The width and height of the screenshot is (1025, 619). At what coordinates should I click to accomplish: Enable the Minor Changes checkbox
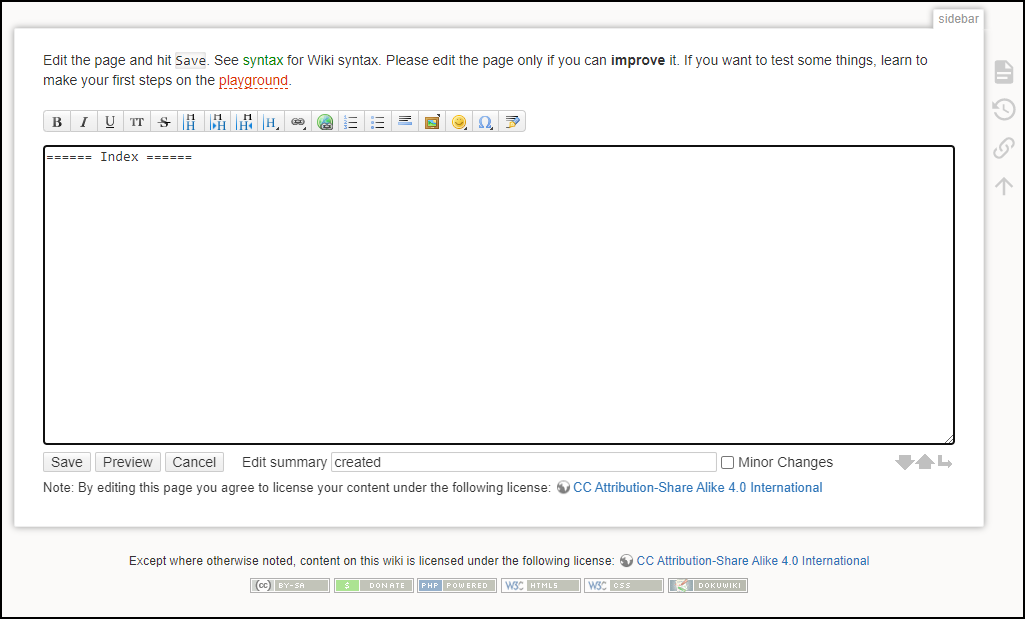[728, 462]
